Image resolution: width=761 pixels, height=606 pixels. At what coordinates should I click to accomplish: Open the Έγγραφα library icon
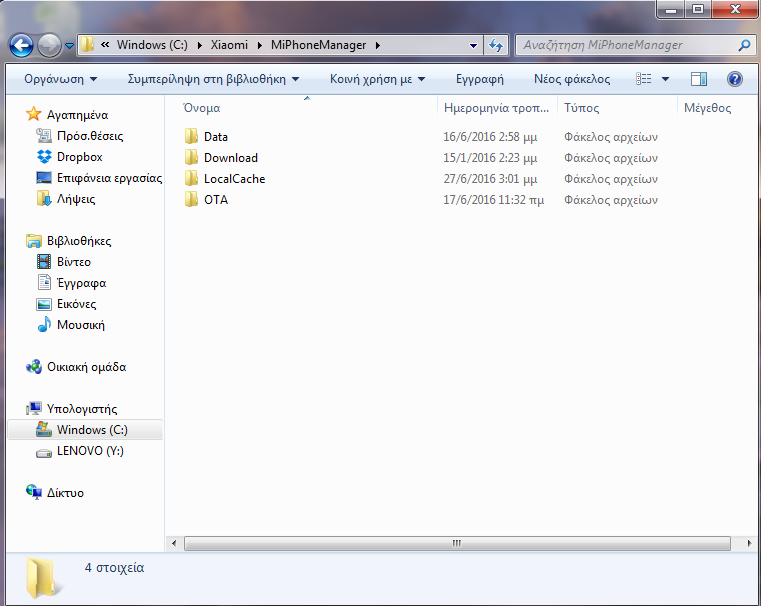click(x=44, y=282)
